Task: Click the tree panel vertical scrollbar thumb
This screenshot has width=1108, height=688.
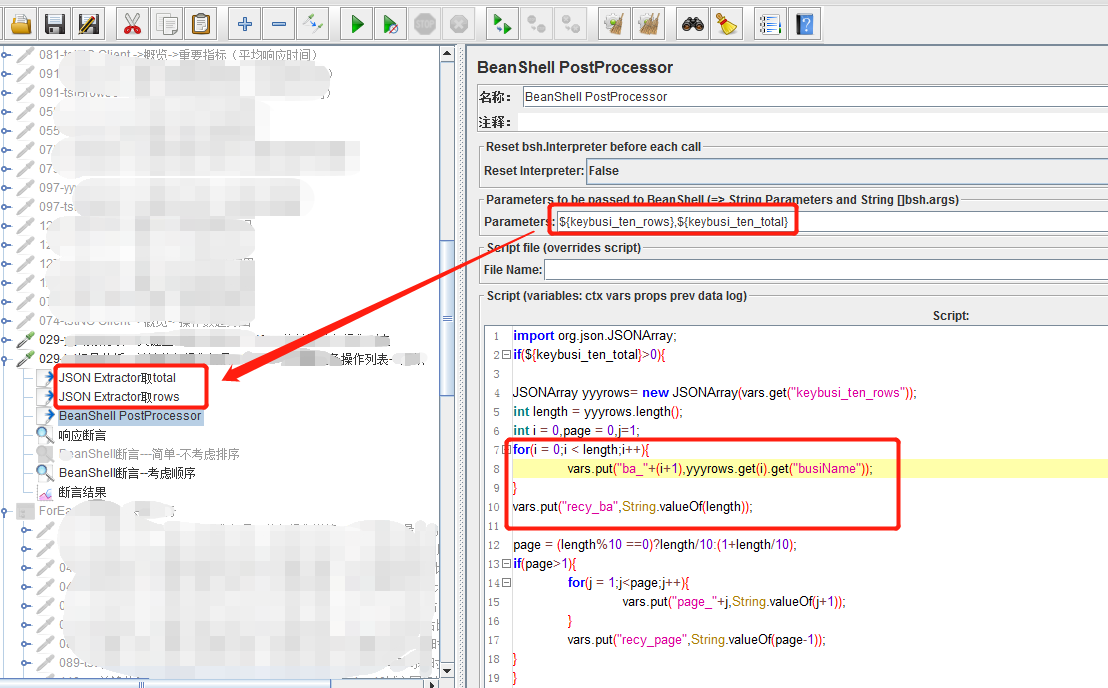Action: pyautogui.click(x=447, y=319)
